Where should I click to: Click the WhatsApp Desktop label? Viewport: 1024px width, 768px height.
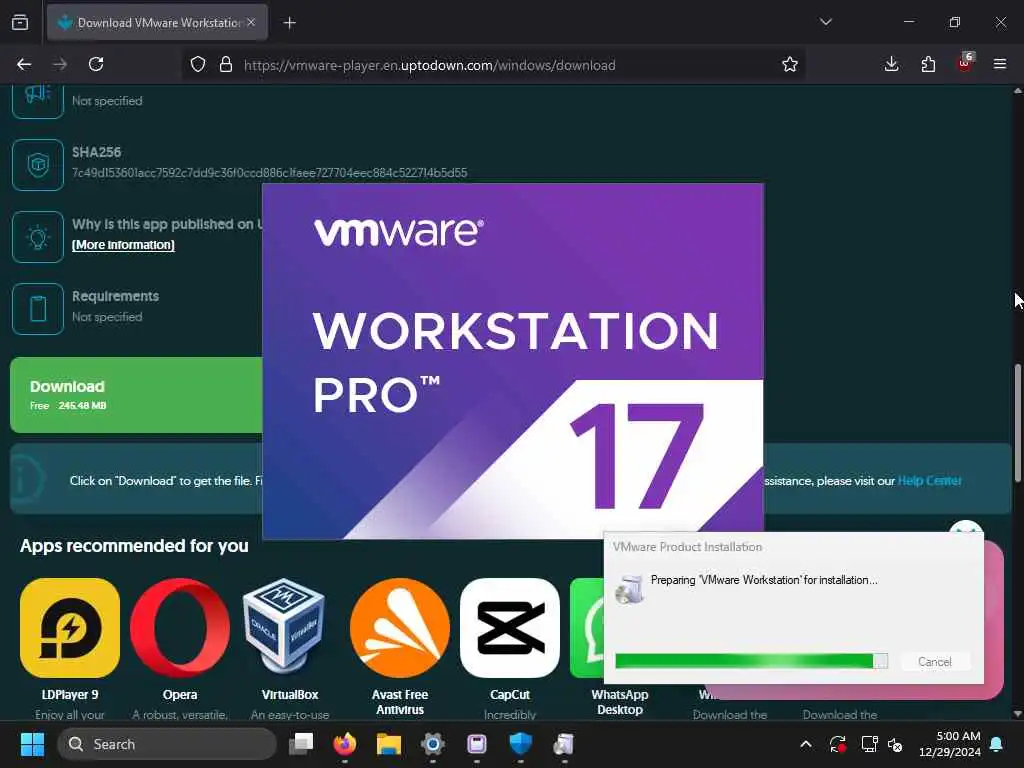tap(620, 702)
